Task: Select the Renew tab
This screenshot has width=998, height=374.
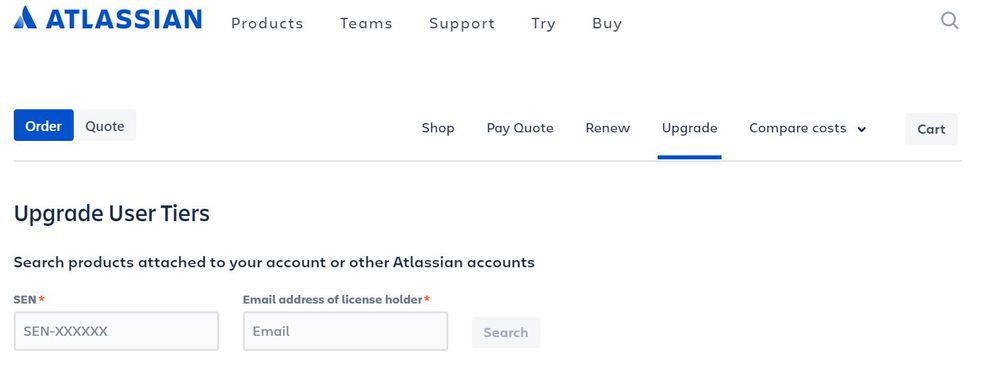Action: point(608,128)
